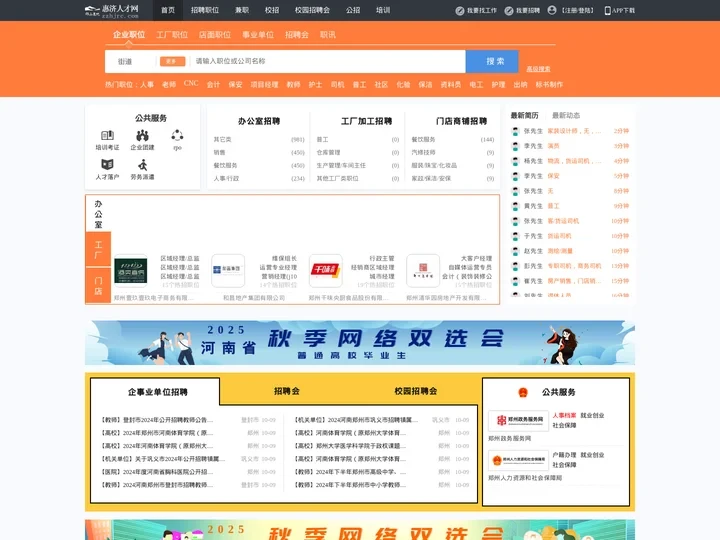The width and height of the screenshot is (720, 540).
Task: Open 【医院】2024年度河南省胸科医院 announcement
Action: [x=157, y=472]
